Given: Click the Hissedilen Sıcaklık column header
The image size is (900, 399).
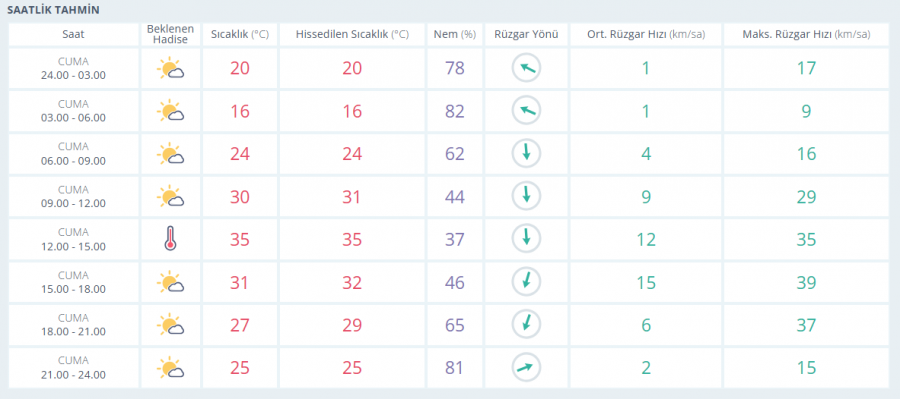Looking at the screenshot, I should [x=352, y=34].
